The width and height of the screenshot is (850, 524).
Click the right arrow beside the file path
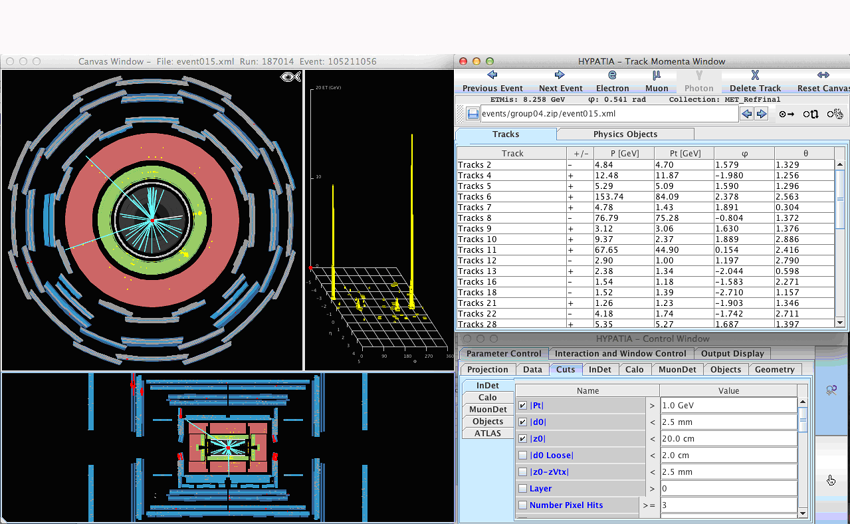pyautogui.click(x=762, y=114)
